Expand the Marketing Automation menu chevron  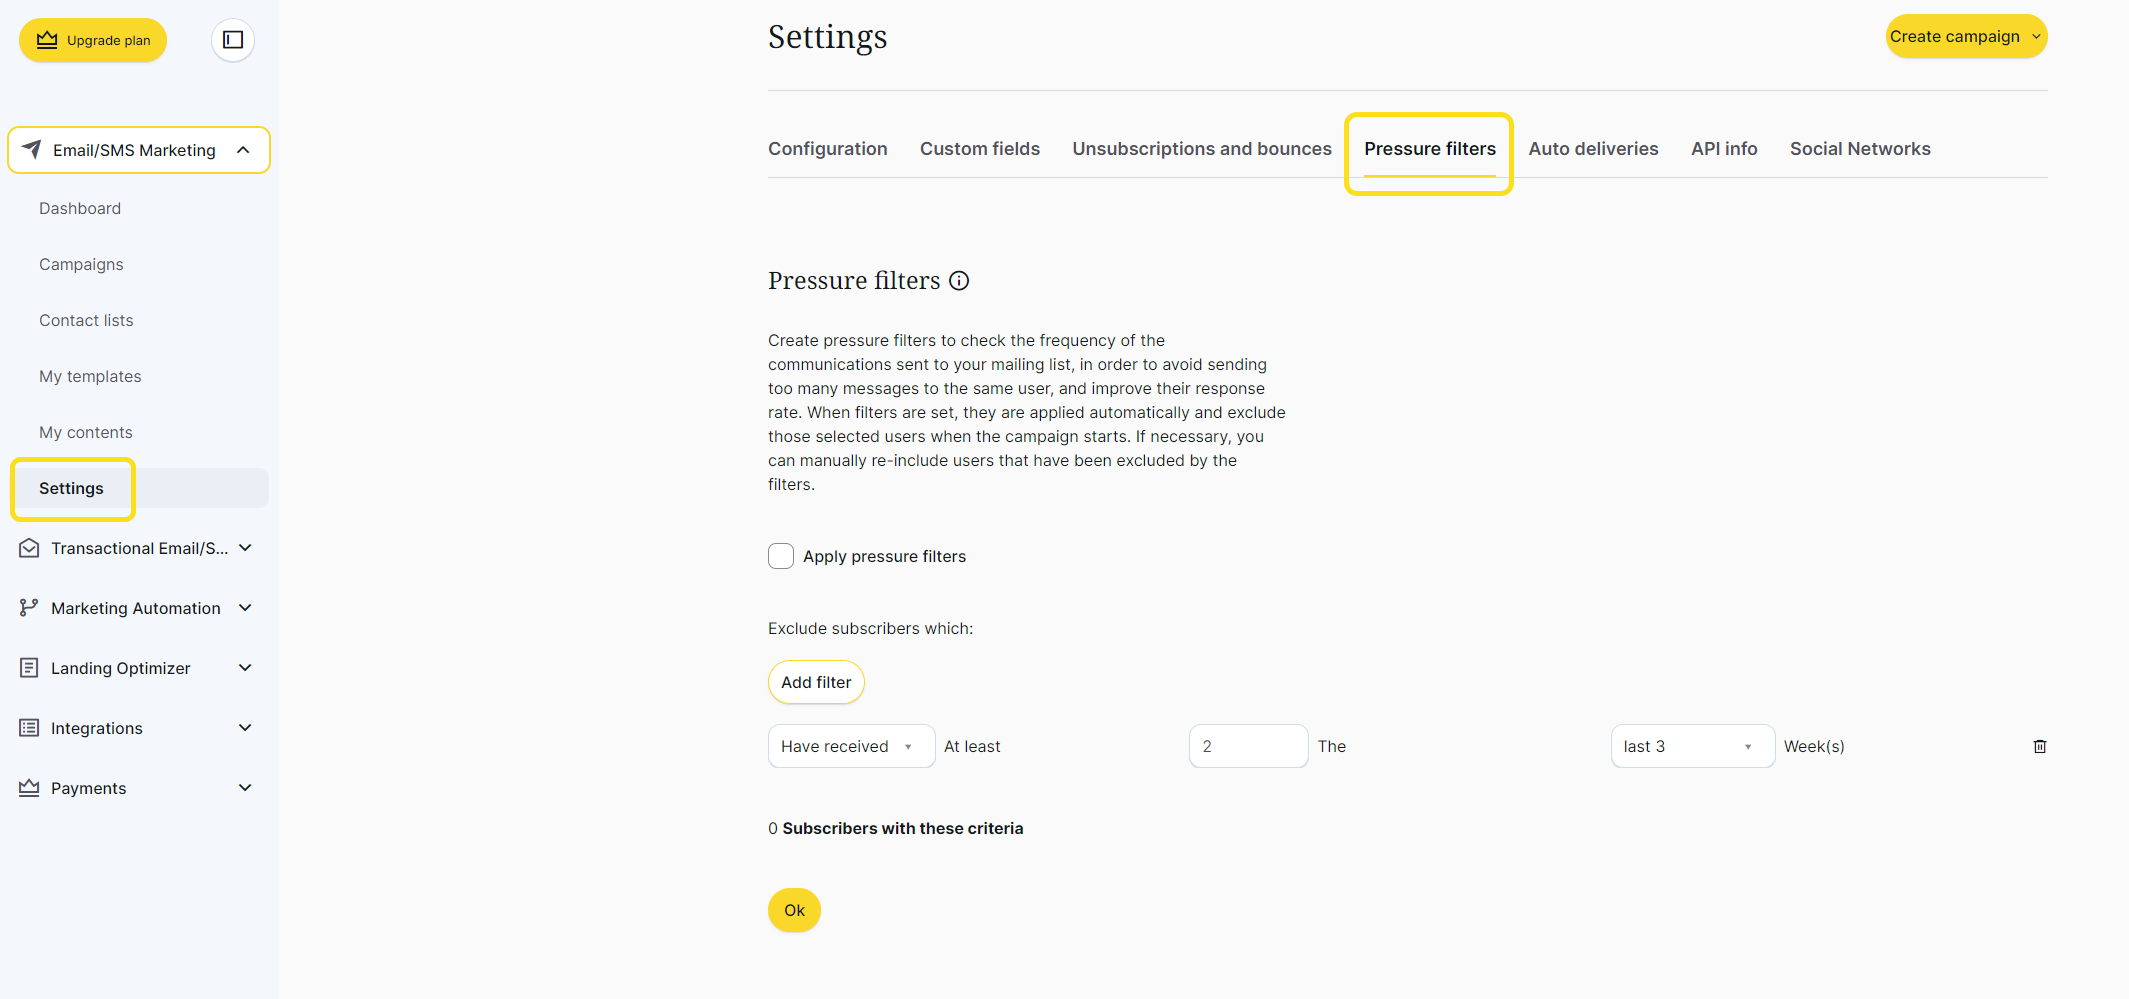coord(245,608)
